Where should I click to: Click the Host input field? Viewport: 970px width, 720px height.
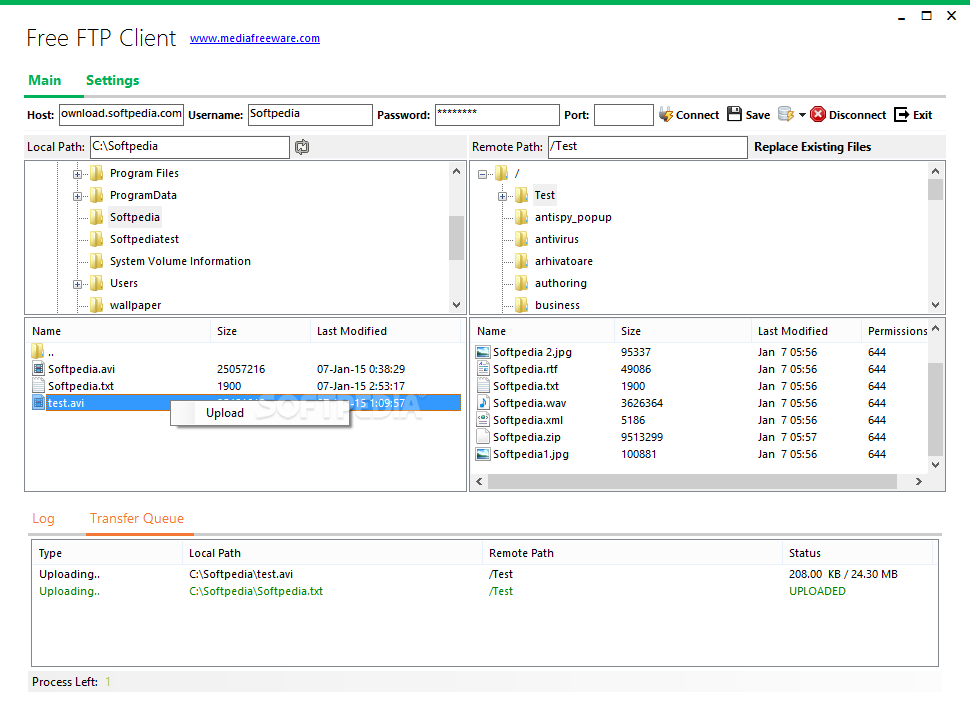pyautogui.click(x=121, y=114)
